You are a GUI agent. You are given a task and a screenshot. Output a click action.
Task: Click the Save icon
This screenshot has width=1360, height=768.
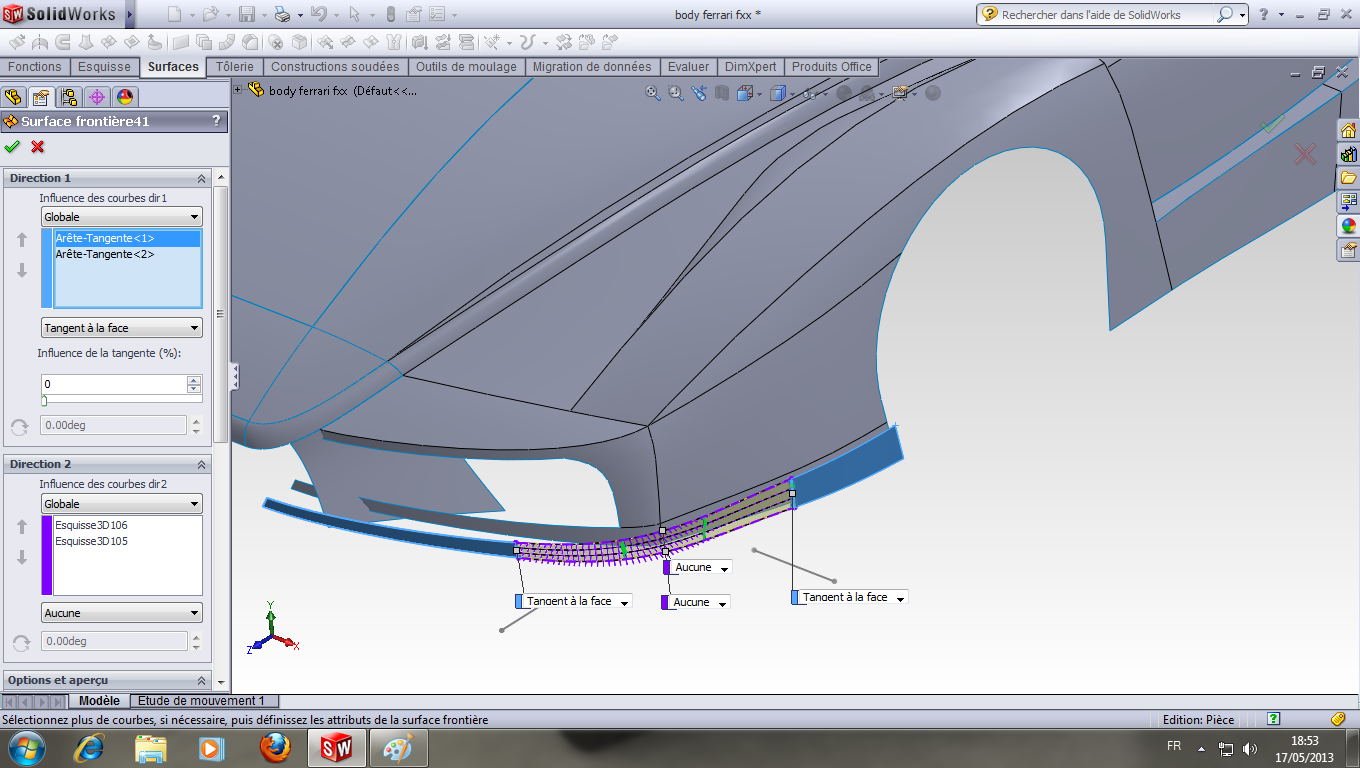click(x=246, y=14)
